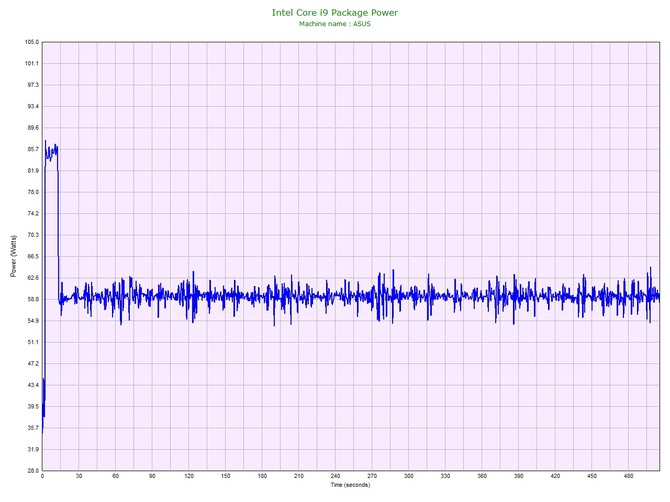Click the 240 second time axis marker

(x=335, y=477)
